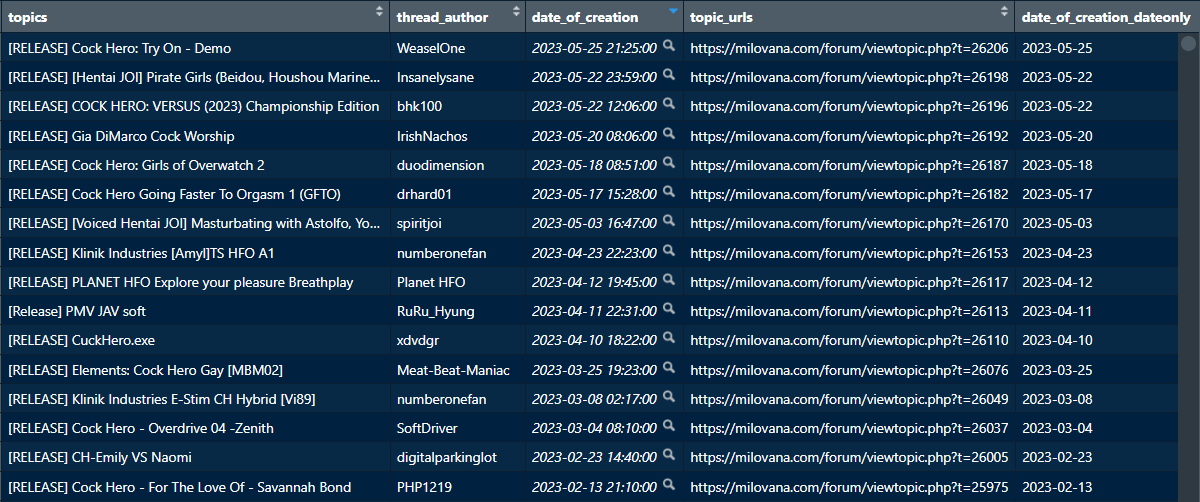Click magnifier icon beside 2023-02-23 14:40:00
The width and height of the screenshot is (1200, 502).
click(668, 457)
